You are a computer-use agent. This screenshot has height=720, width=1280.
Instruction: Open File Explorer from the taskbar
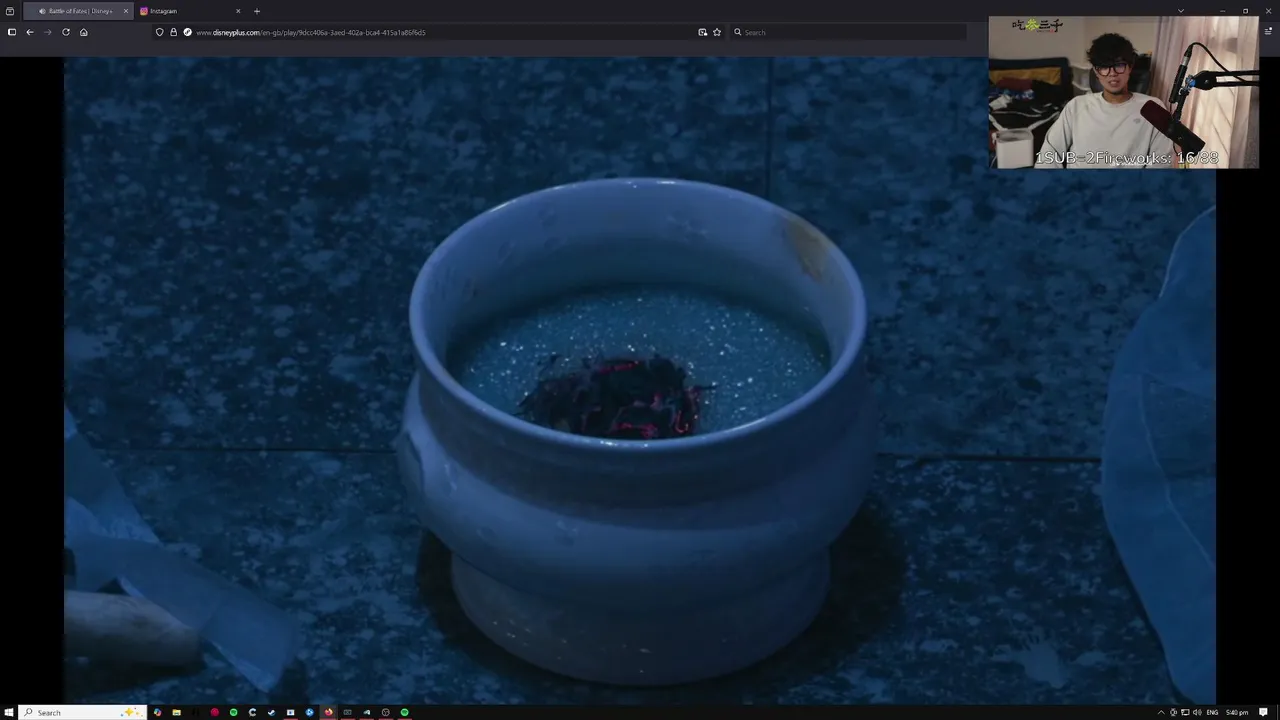tap(176, 712)
